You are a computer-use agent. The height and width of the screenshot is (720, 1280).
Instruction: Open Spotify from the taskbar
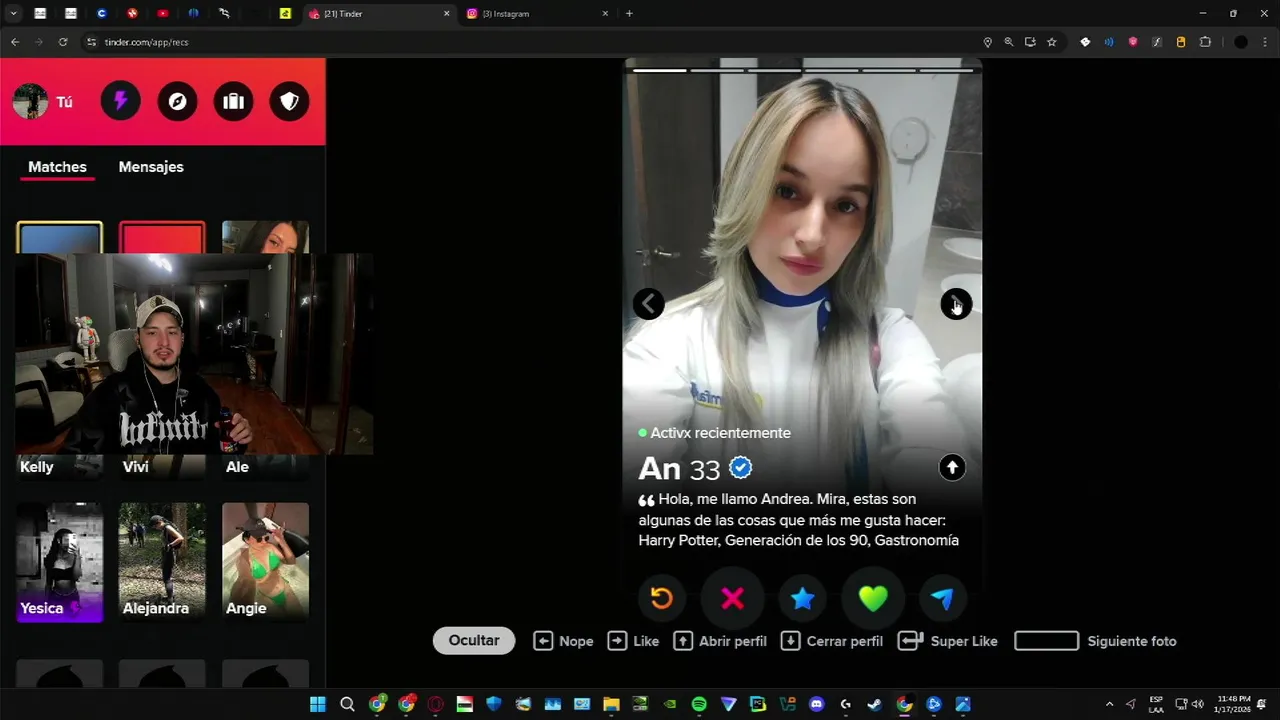[x=699, y=704]
